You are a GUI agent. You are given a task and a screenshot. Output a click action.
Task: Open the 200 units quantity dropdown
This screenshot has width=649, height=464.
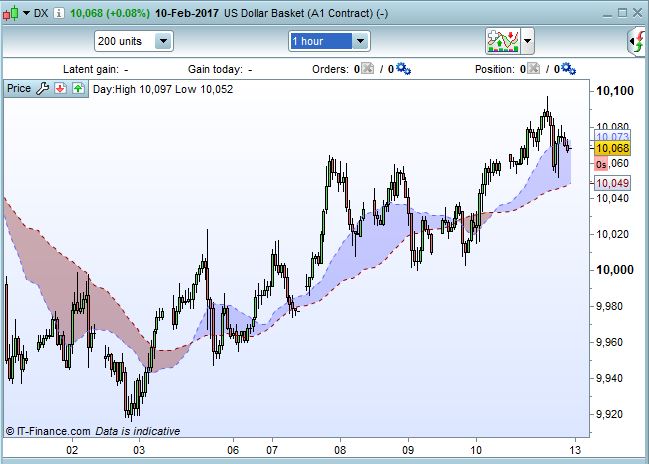(x=134, y=41)
